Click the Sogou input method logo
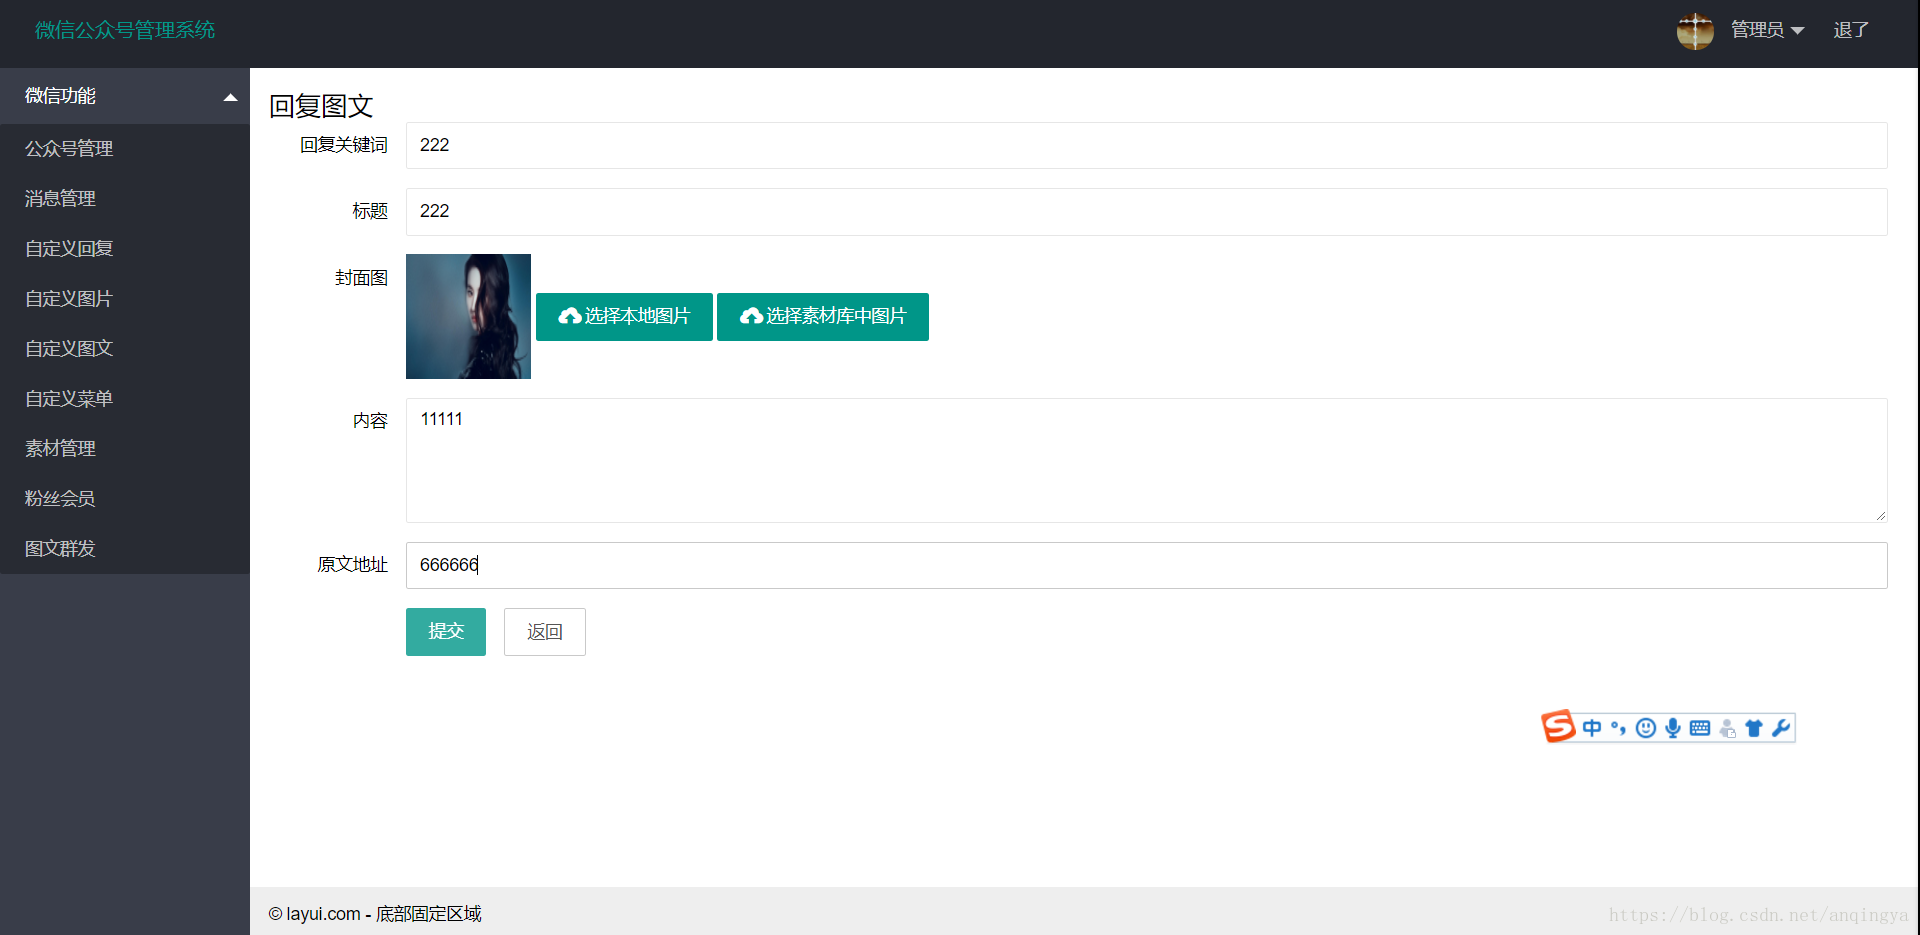 [x=1558, y=726]
